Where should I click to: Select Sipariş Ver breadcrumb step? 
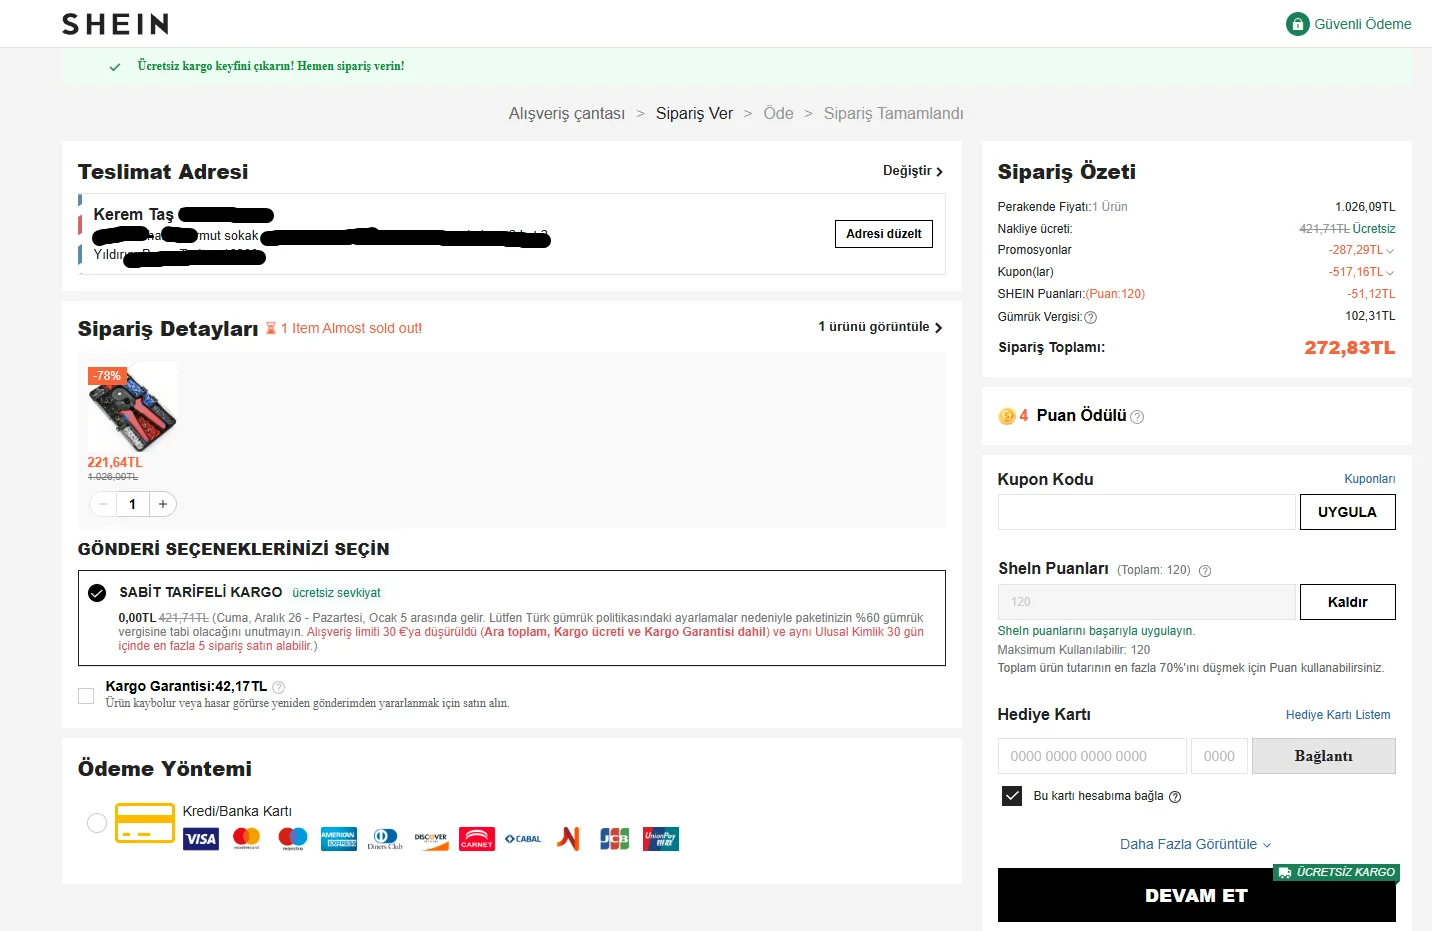click(x=694, y=114)
